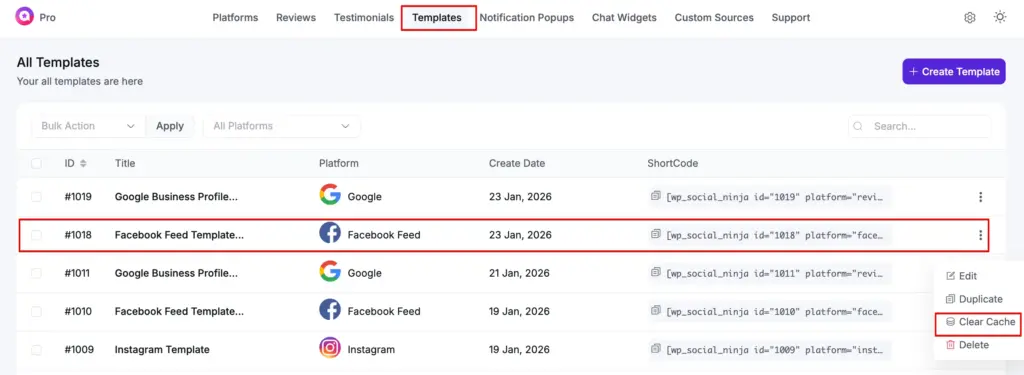
Task: Open the Reviews tab
Action: (296, 18)
